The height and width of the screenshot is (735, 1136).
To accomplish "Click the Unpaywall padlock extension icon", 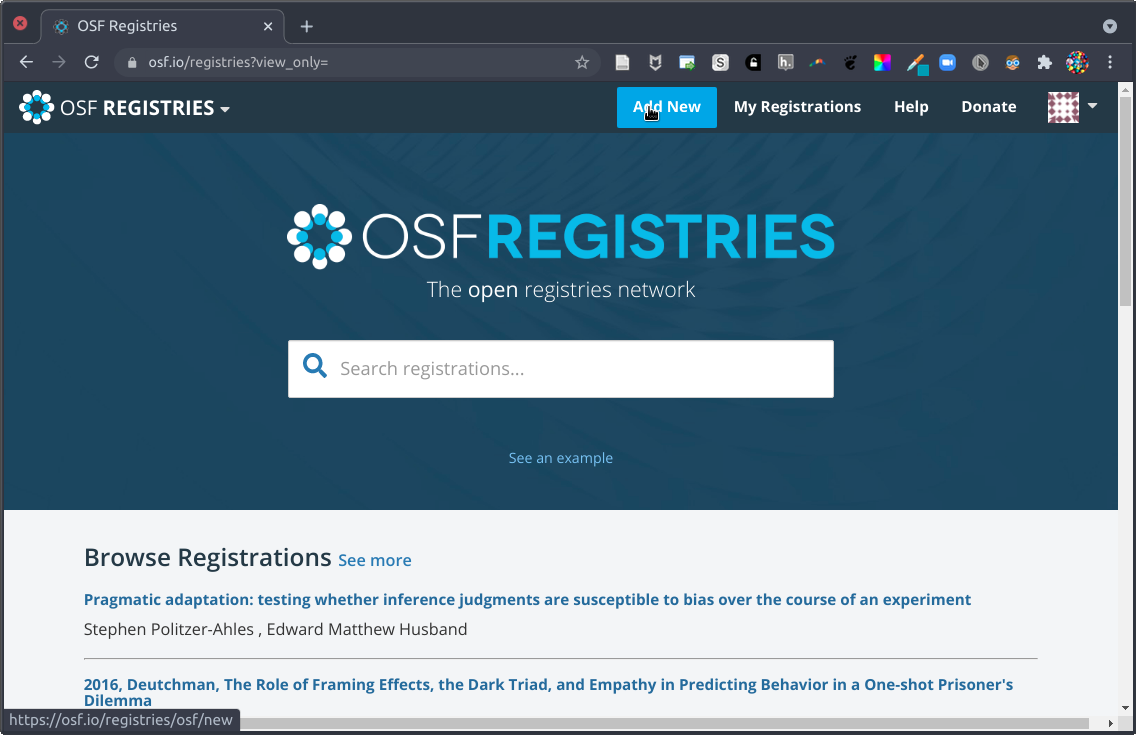I will tap(753, 62).
